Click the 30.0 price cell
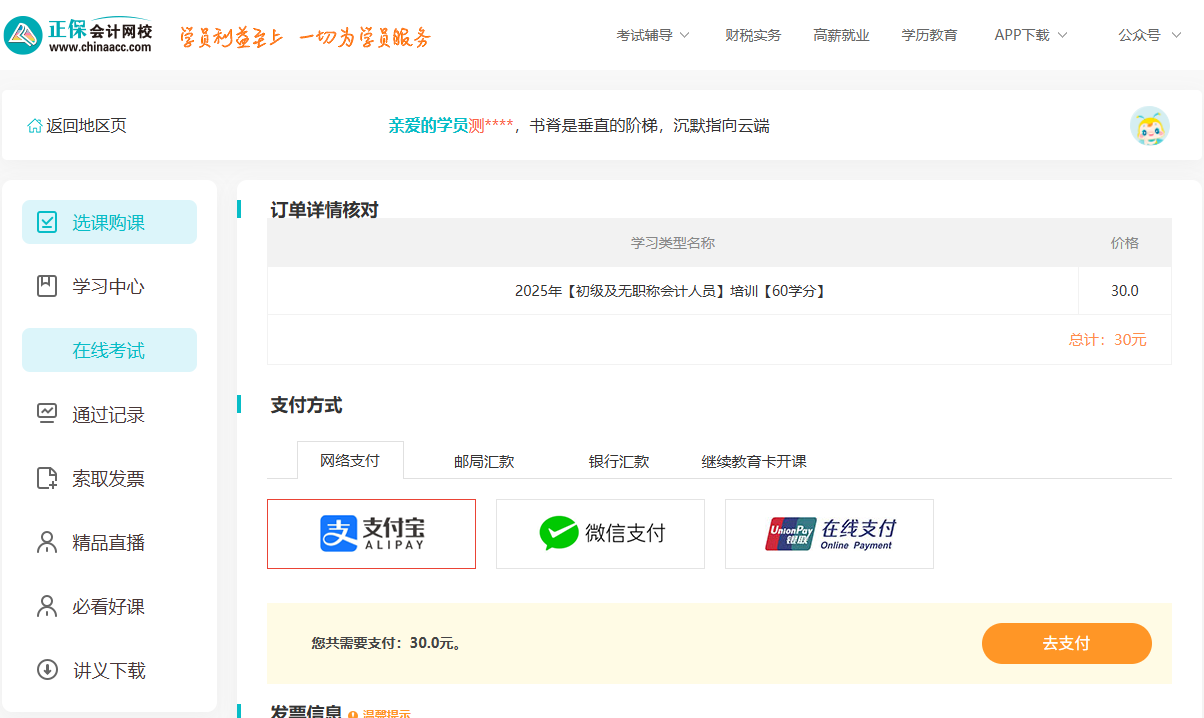 click(1125, 291)
